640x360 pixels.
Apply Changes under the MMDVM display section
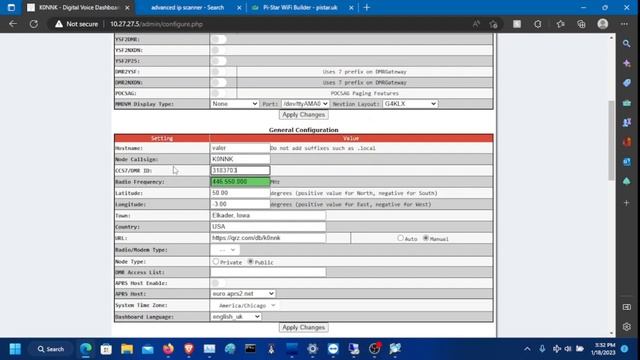[304, 115]
